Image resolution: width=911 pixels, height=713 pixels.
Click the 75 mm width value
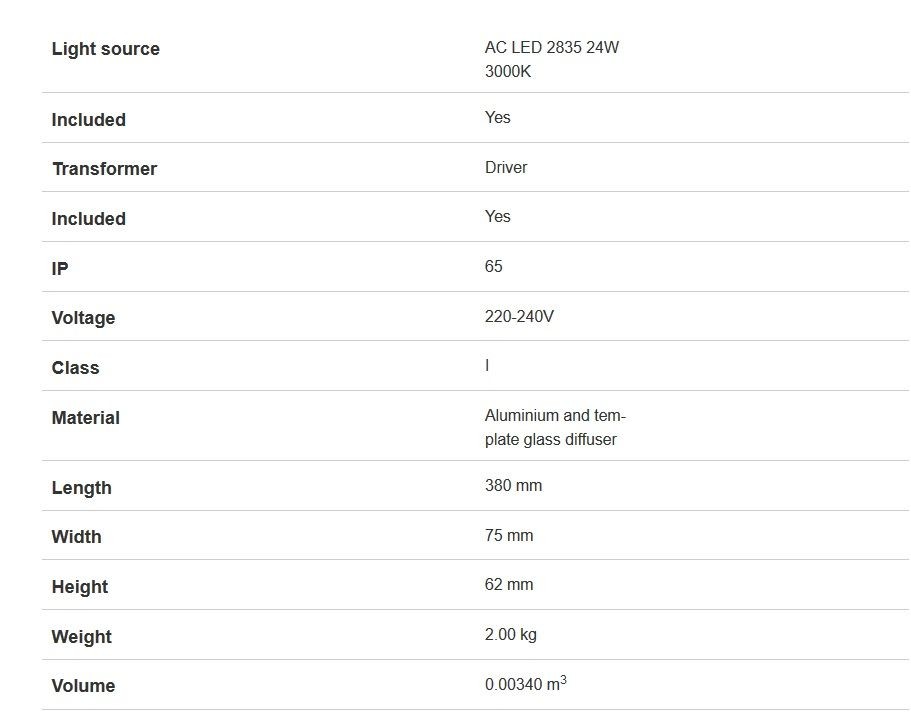tap(509, 535)
